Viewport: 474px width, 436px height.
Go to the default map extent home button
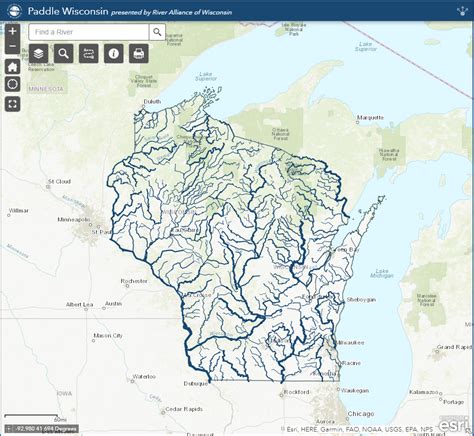tap(13, 67)
